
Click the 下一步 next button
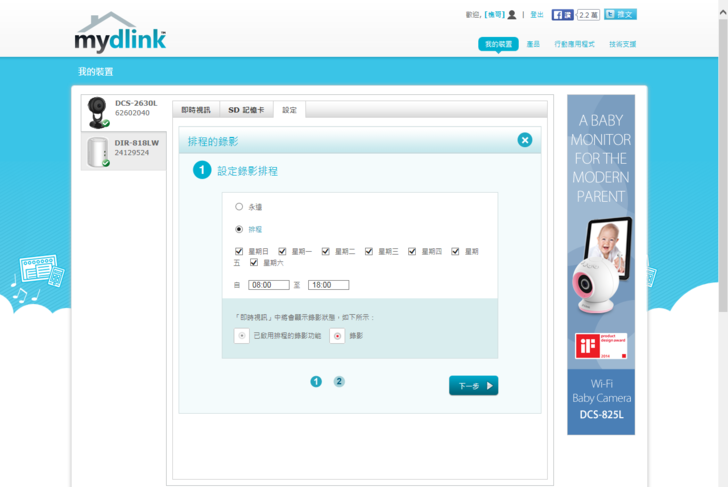(x=474, y=385)
